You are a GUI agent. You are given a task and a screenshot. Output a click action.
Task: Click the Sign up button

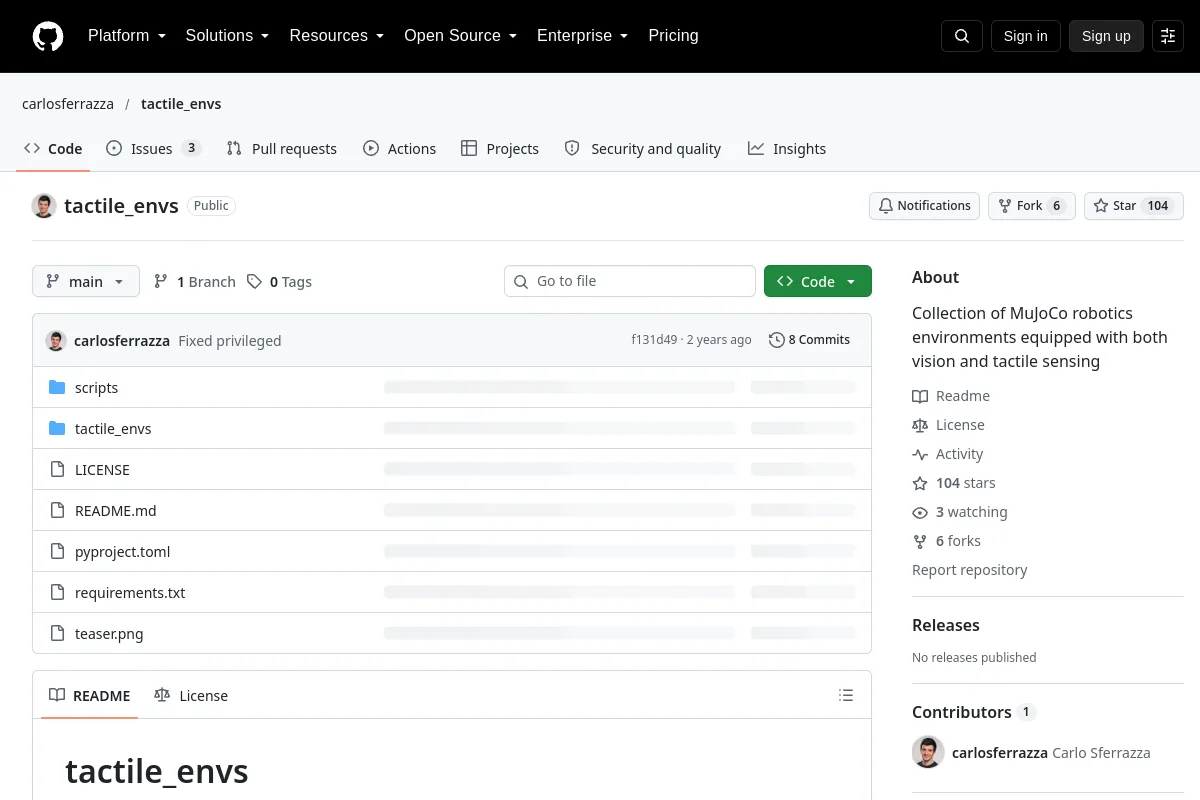(x=1106, y=36)
